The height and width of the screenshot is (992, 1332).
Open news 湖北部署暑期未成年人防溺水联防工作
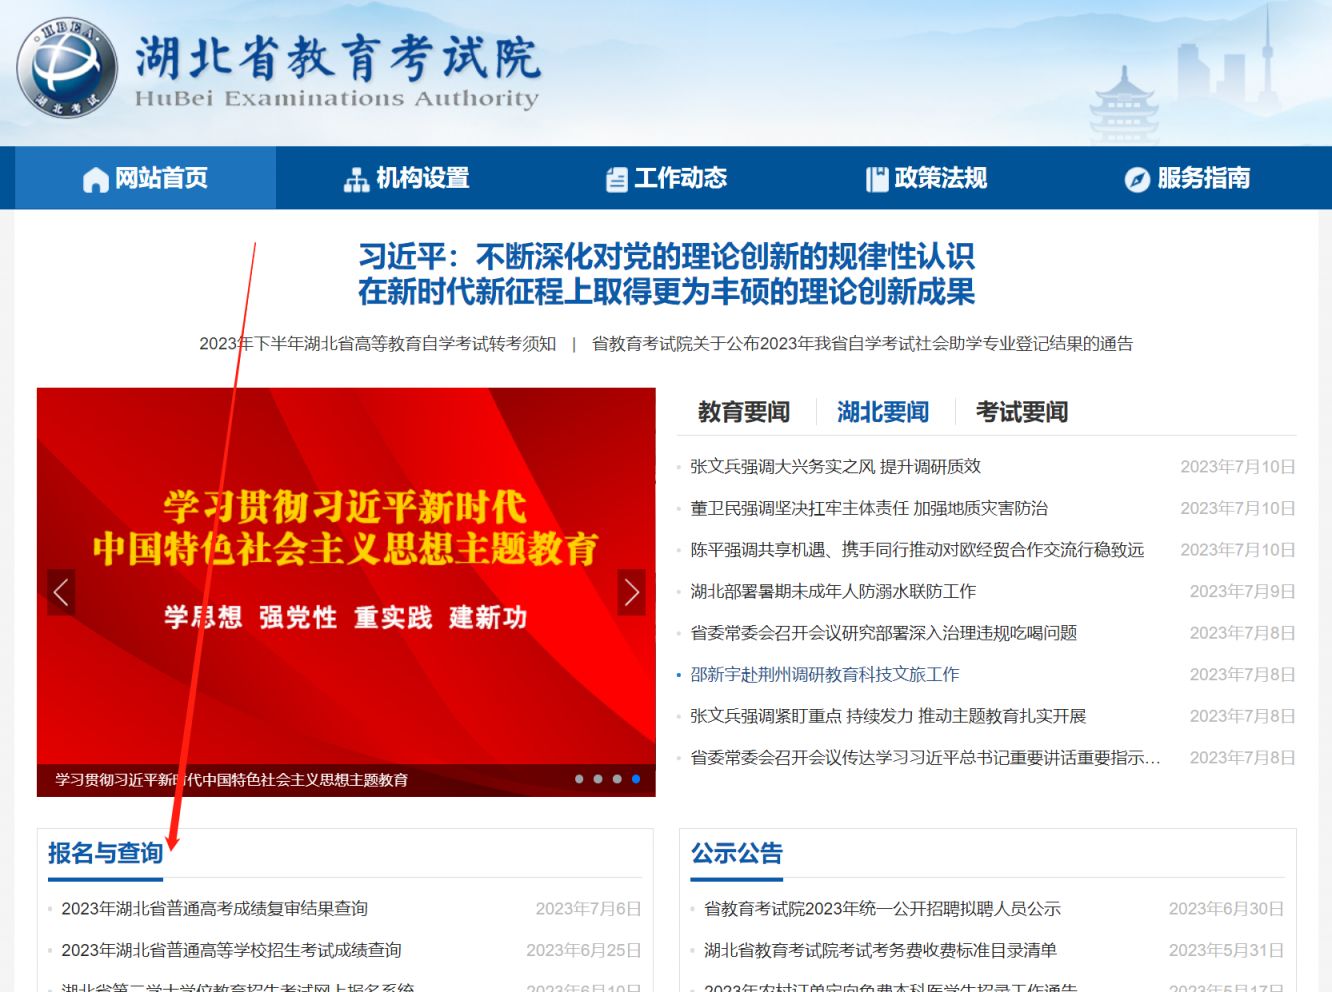[x=833, y=592]
